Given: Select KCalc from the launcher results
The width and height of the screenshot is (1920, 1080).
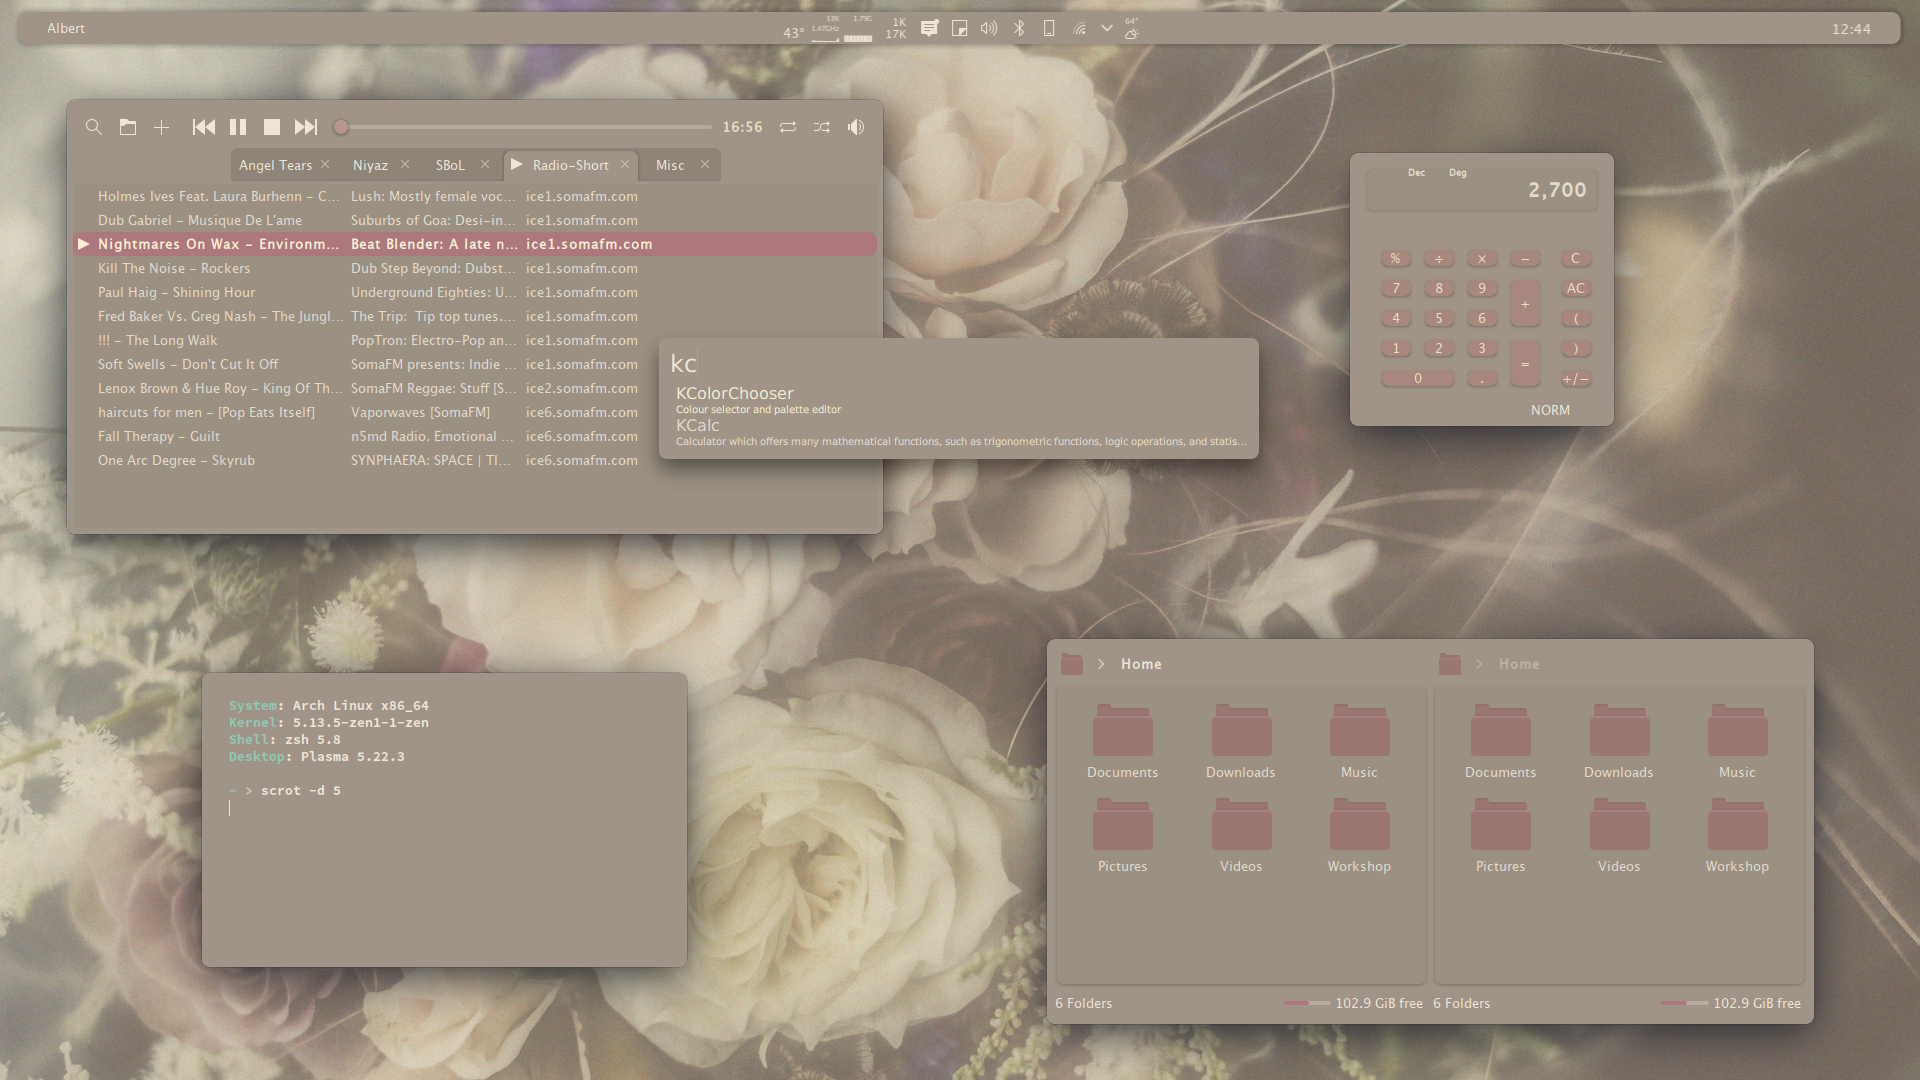Looking at the screenshot, I should point(698,426).
